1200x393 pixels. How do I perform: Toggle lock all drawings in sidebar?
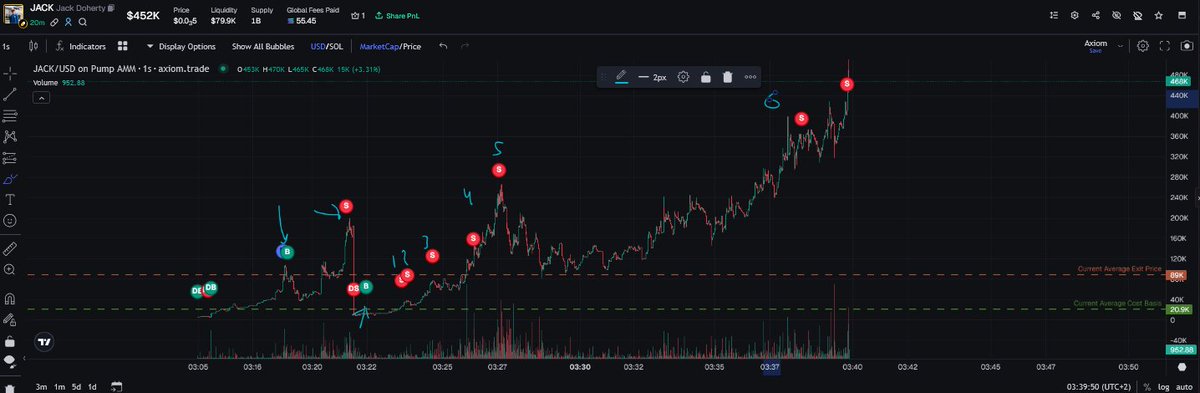10,342
